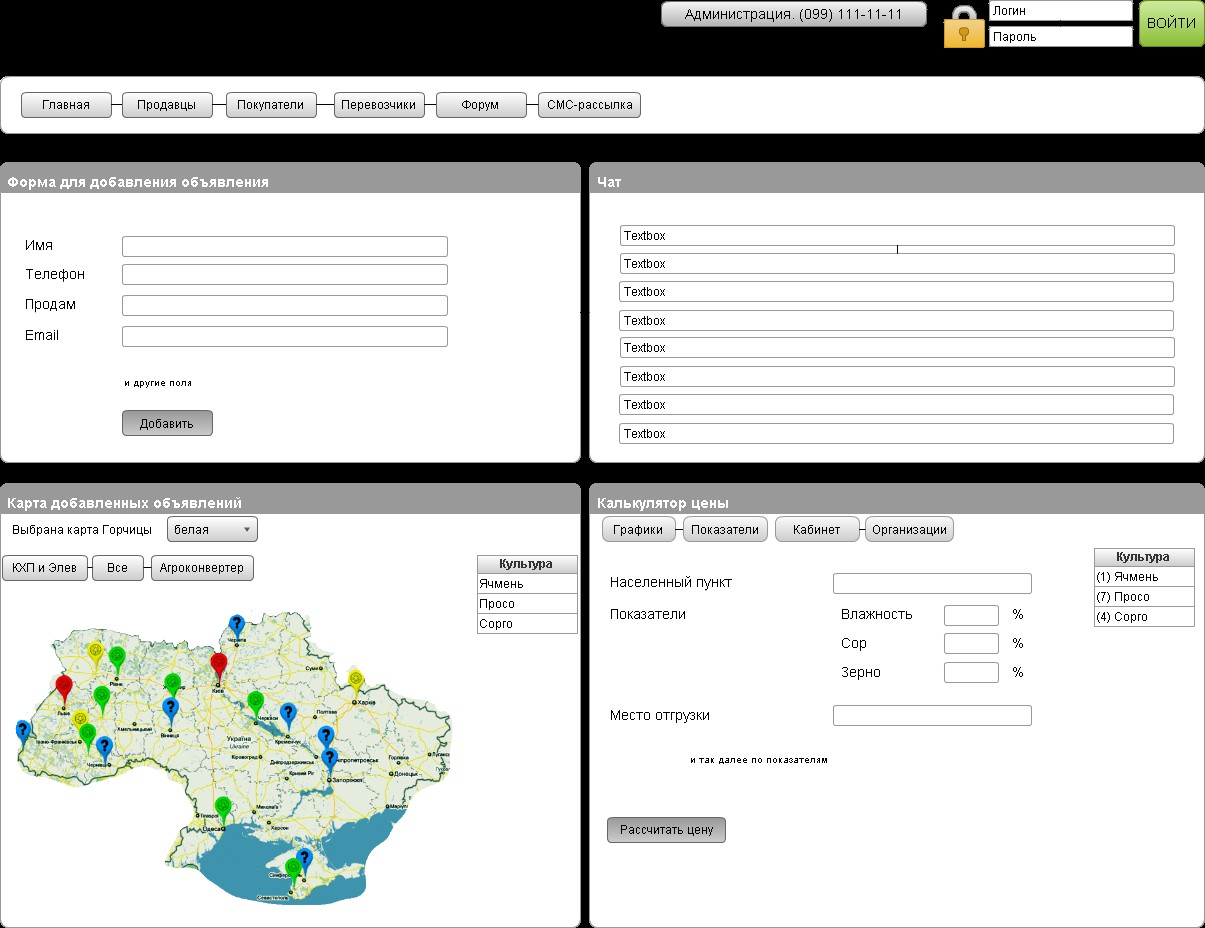Click the red map pin at Львів

tap(64, 690)
